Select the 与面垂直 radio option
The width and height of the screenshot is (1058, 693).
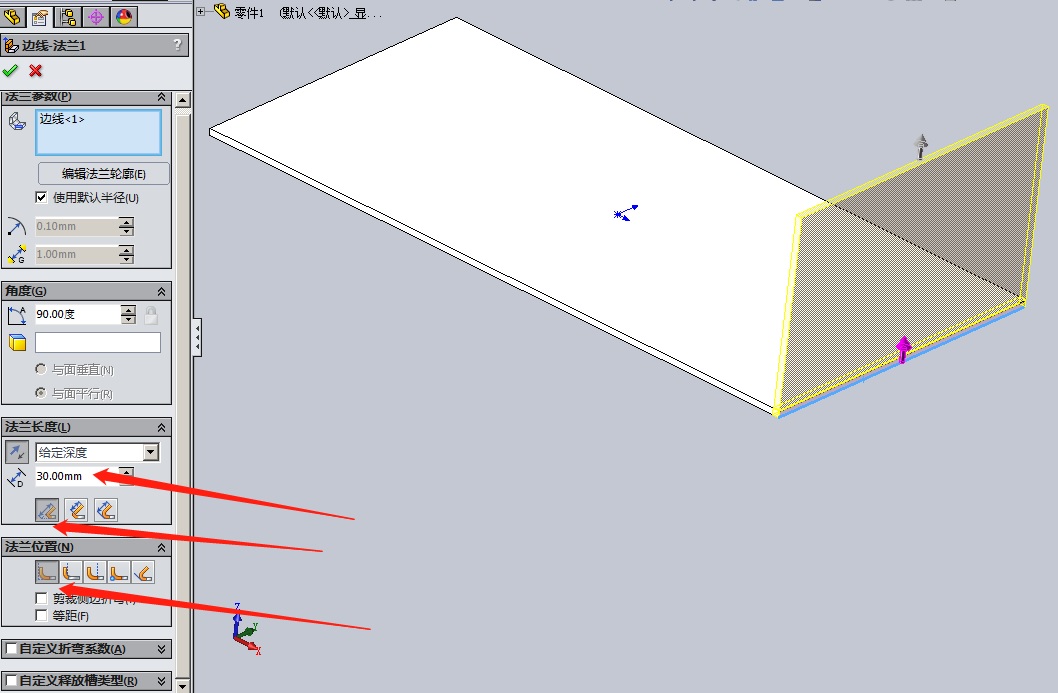click(x=41, y=369)
